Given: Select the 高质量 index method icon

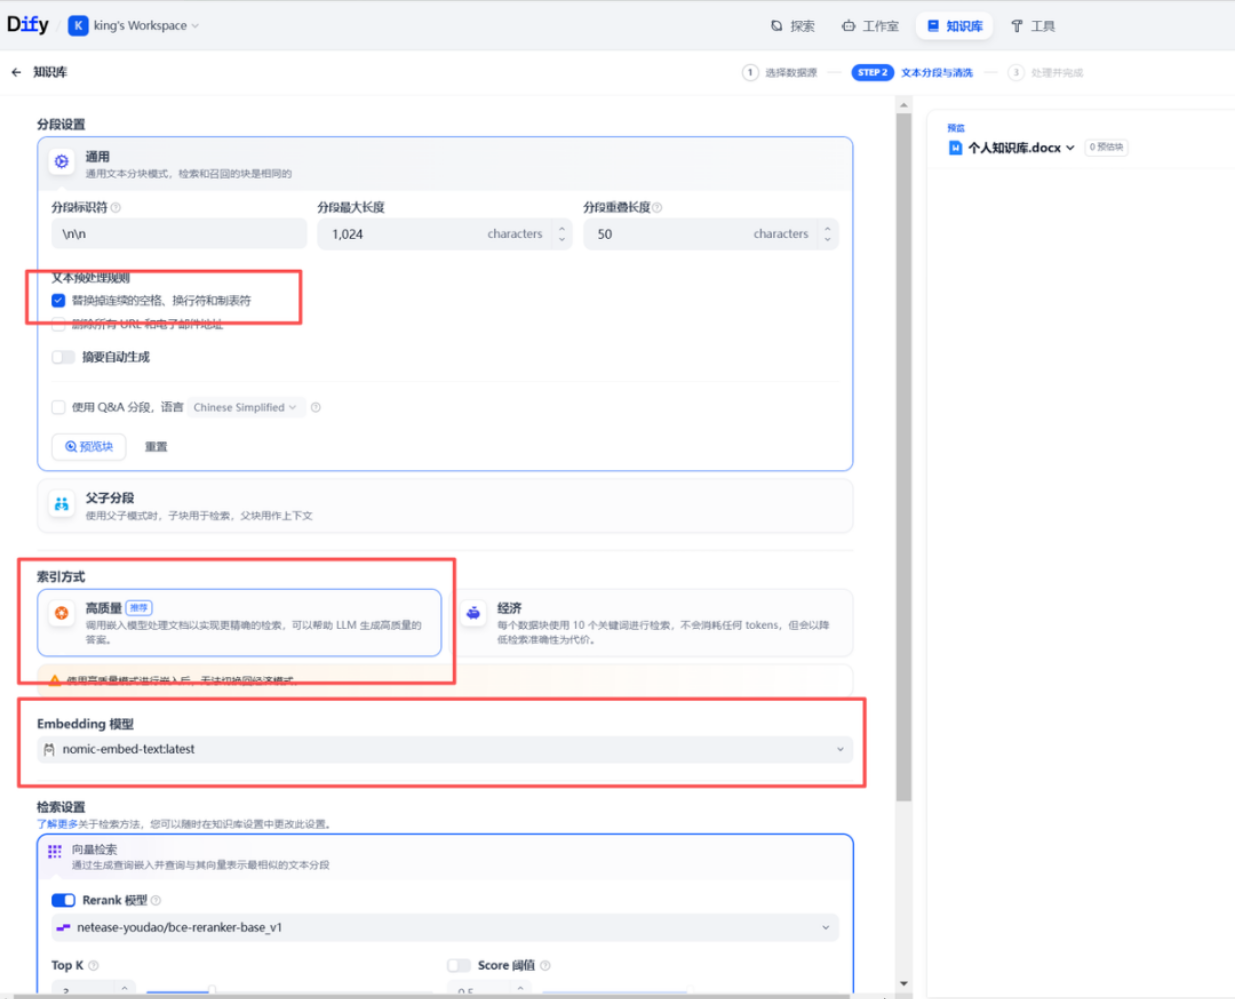Looking at the screenshot, I should [62, 613].
